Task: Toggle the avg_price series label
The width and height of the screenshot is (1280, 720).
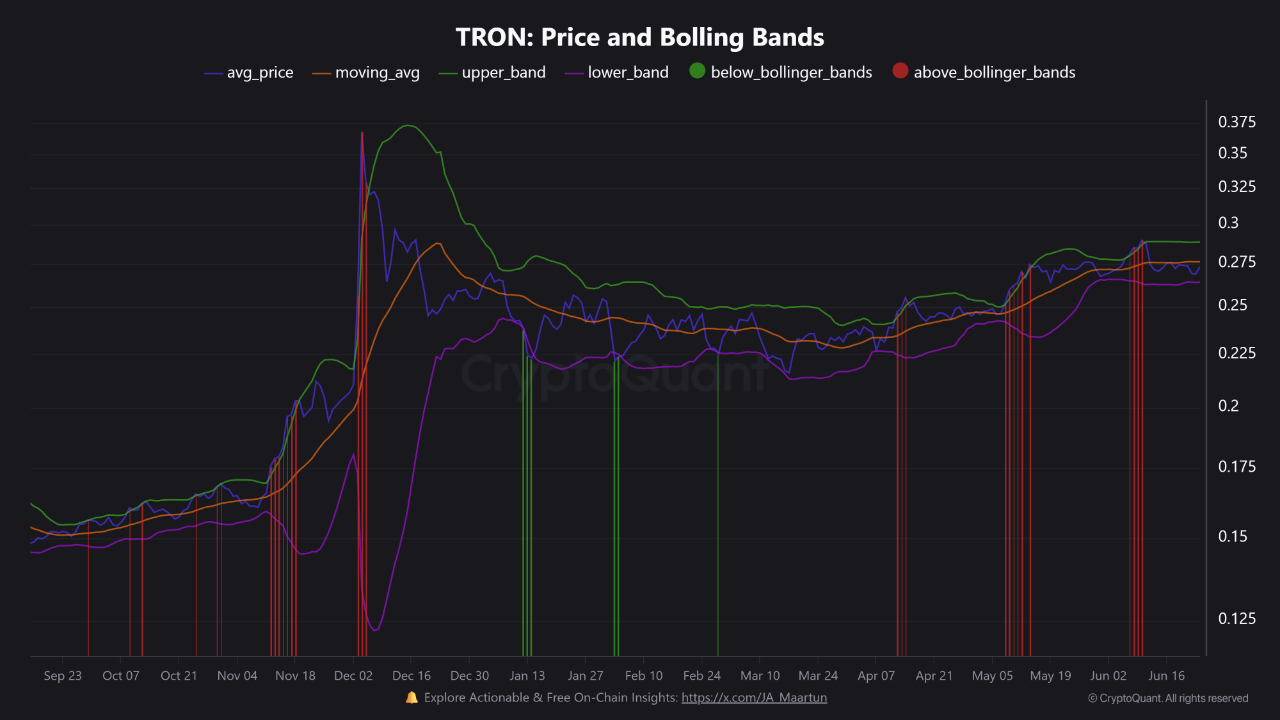Action: (x=260, y=73)
